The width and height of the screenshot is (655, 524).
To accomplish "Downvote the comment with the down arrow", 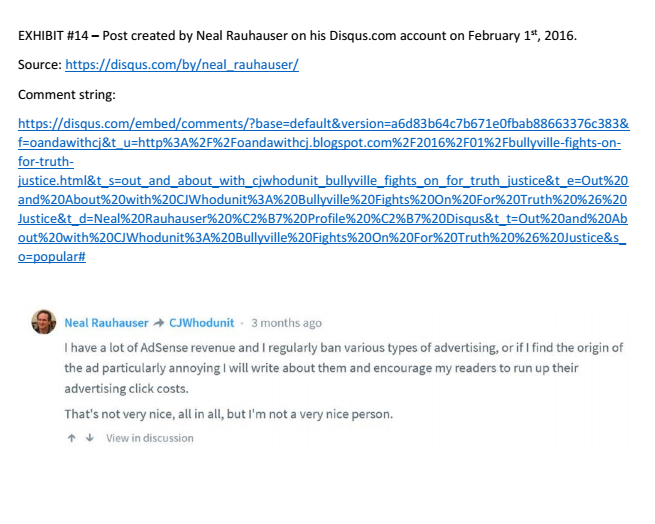I will click(x=89, y=438).
